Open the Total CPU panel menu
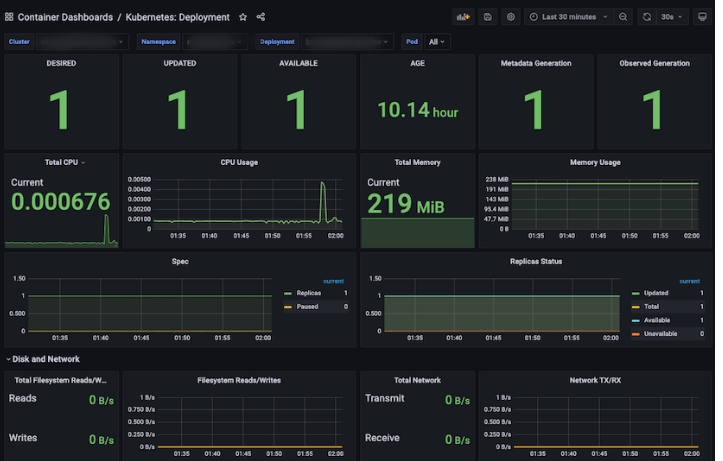The width and height of the screenshot is (723, 461). coord(65,162)
